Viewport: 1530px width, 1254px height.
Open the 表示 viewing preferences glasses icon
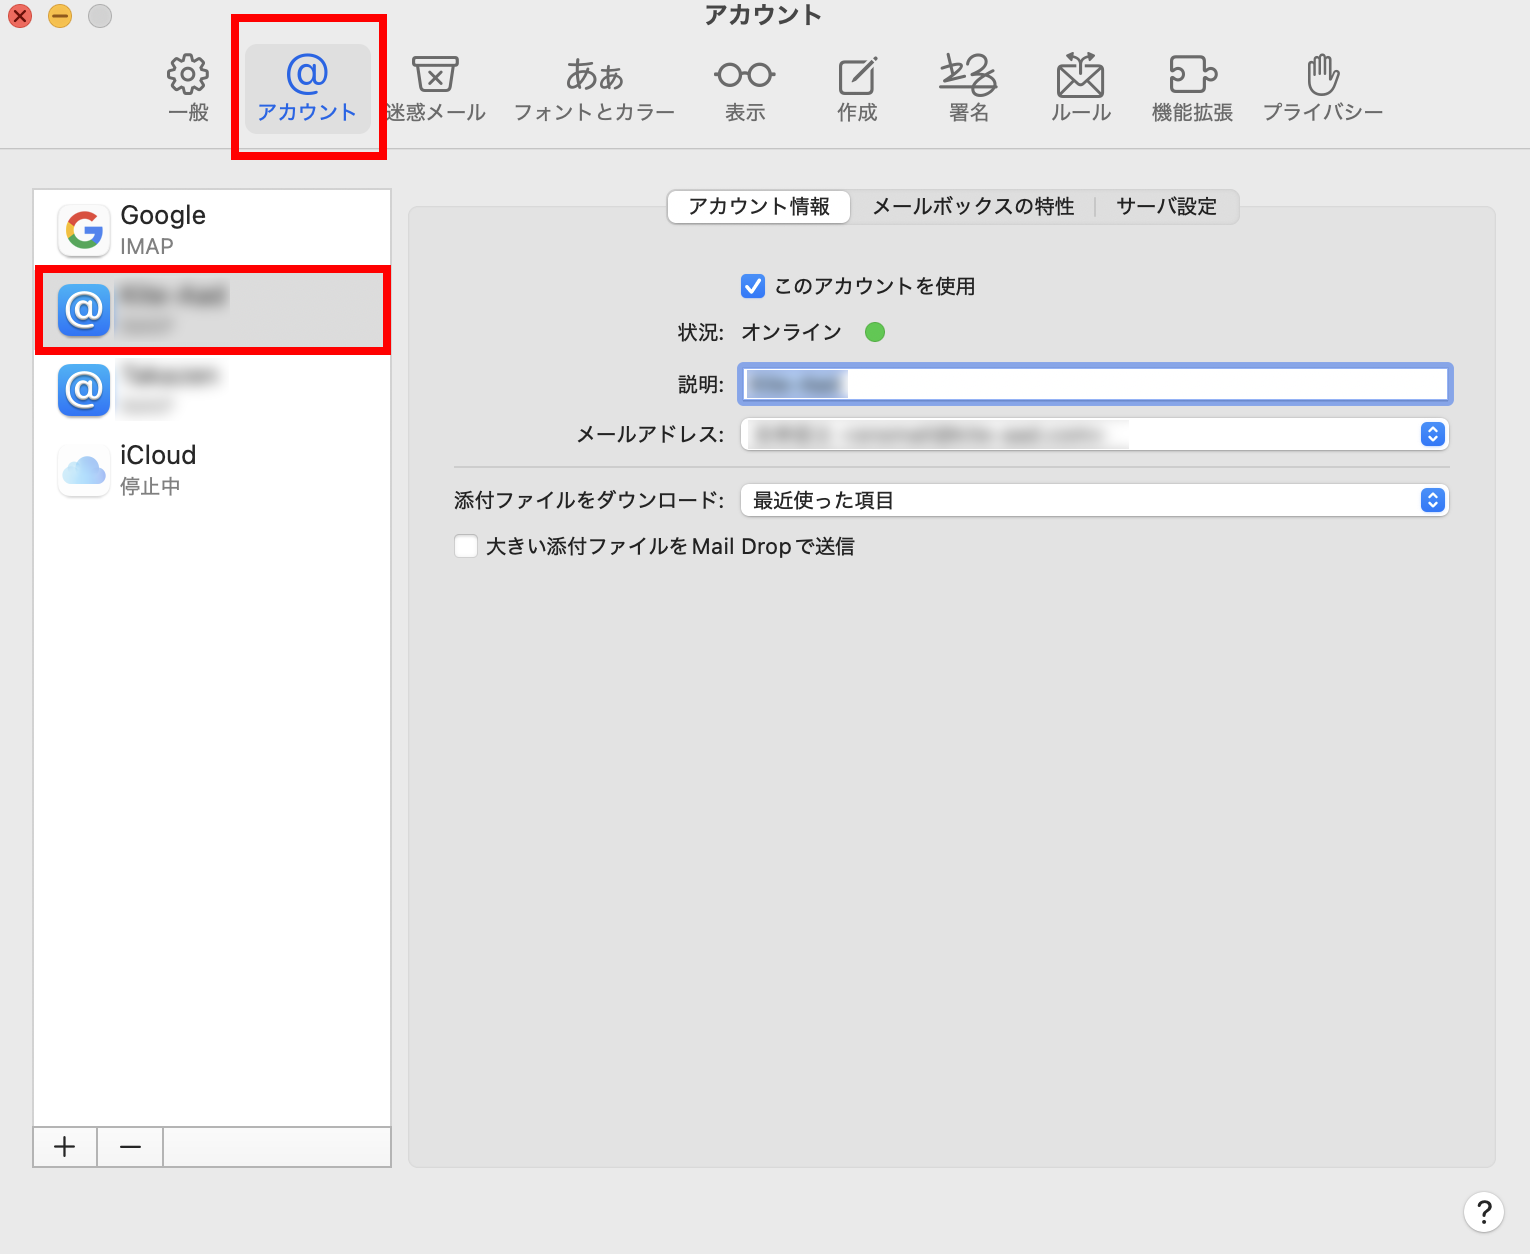coord(744,88)
